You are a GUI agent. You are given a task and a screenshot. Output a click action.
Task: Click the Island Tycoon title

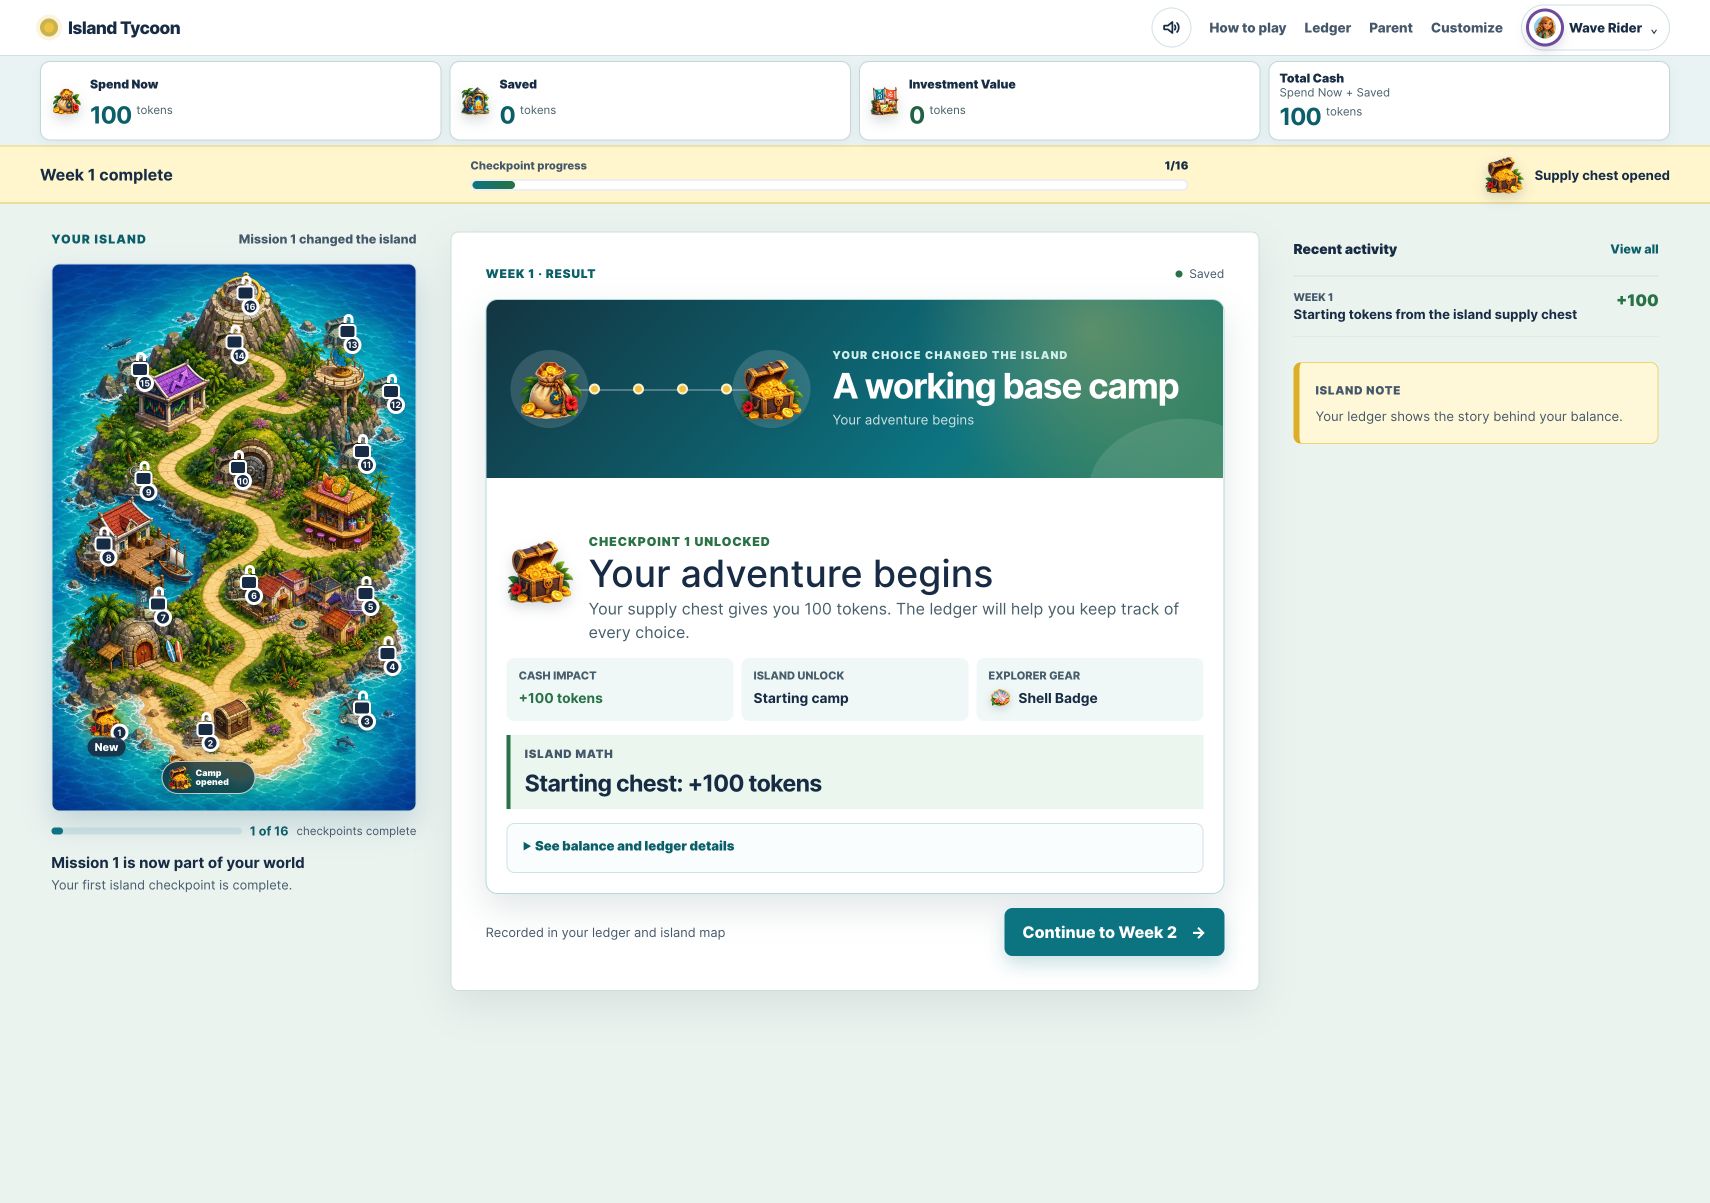coord(124,28)
